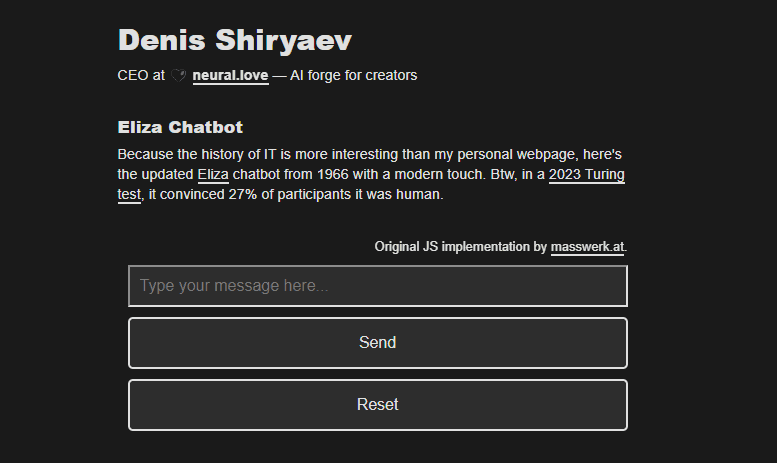Visit the masswerk.at link
This screenshot has width=777, height=463.
(x=587, y=247)
